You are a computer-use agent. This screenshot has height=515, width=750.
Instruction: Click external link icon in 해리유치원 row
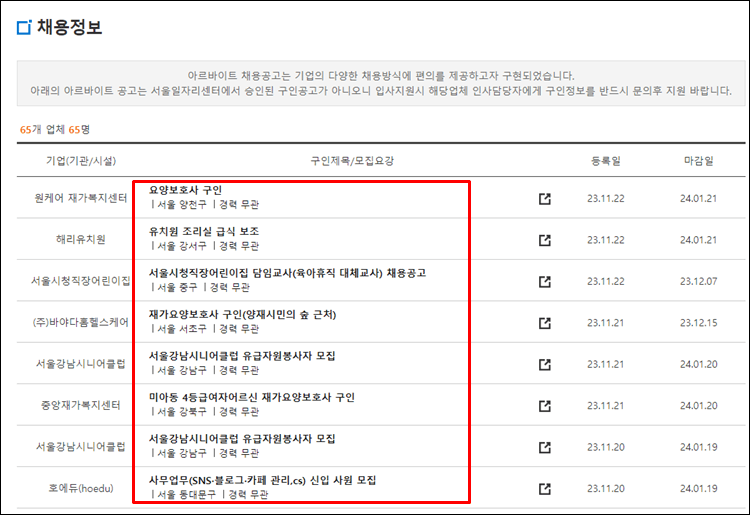(544, 240)
